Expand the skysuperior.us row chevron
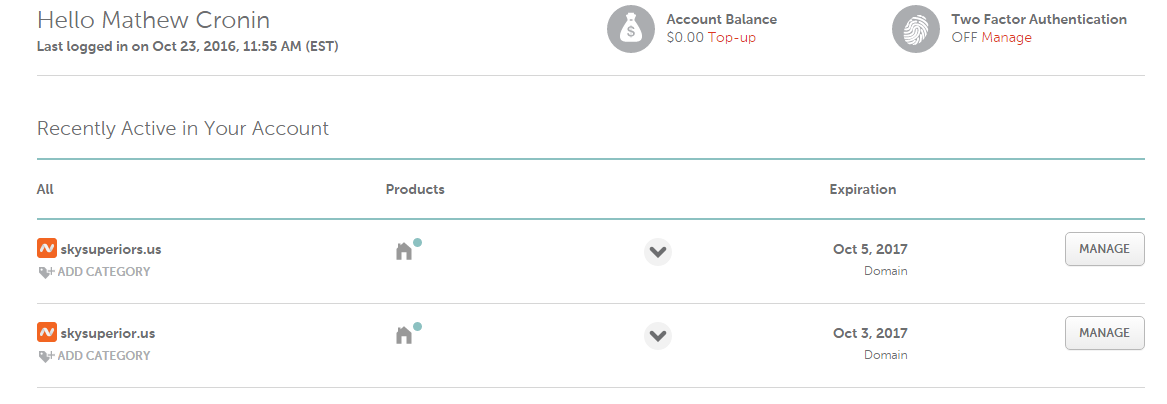Image resolution: width=1167 pixels, height=404 pixels. [x=657, y=336]
